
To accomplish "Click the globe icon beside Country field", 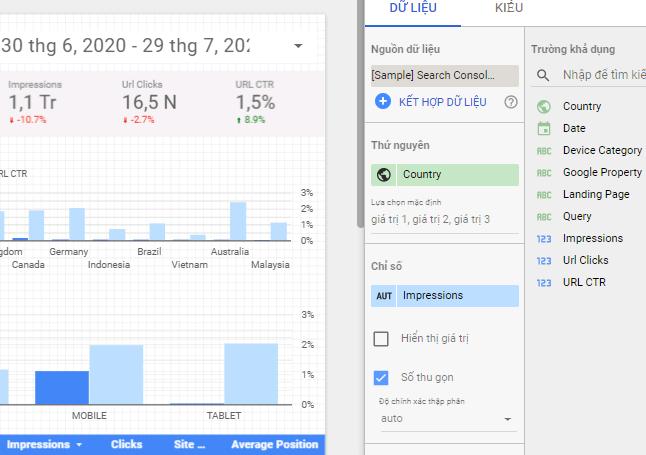I will [x=544, y=107].
